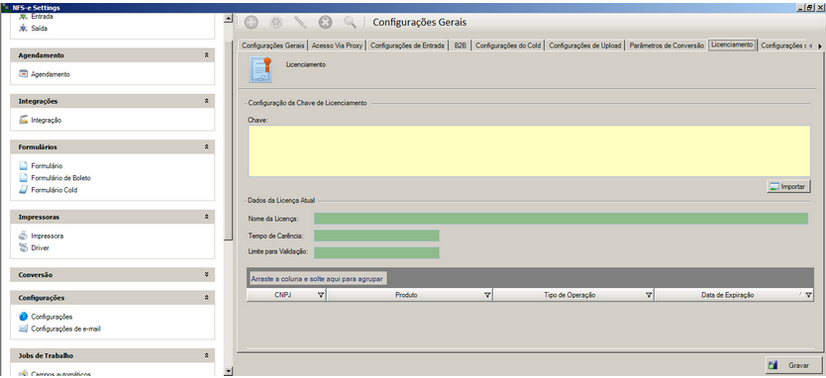
Task: Click the Tempo de Carência field
Action: [377, 235]
